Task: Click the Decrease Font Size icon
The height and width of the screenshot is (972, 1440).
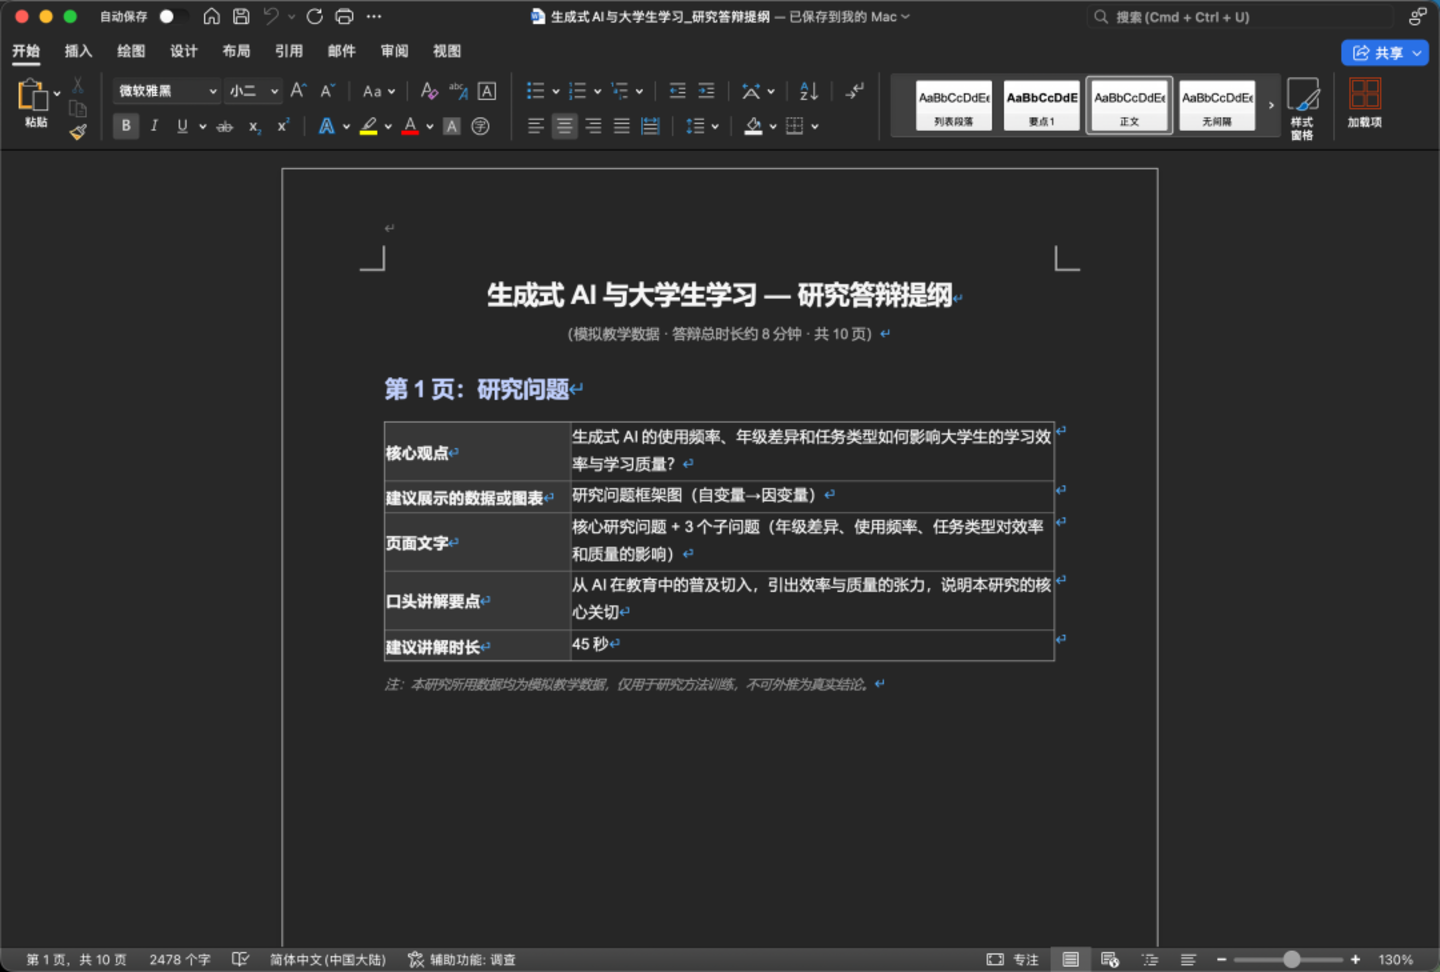Action: [x=327, y=91]
